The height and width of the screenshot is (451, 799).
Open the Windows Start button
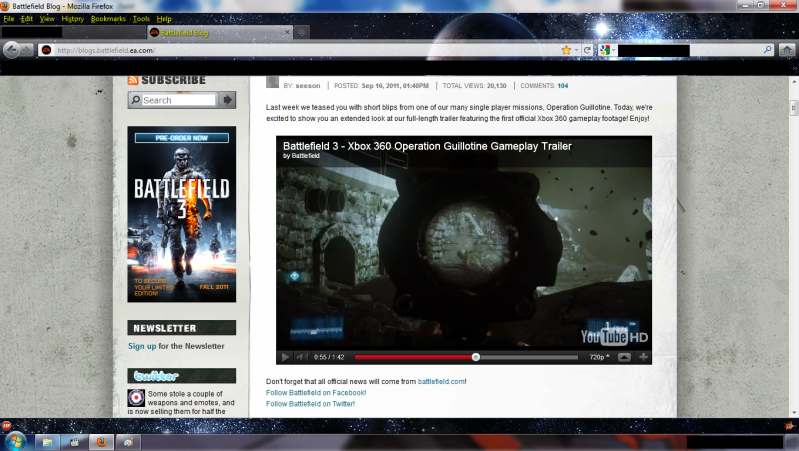14,440
